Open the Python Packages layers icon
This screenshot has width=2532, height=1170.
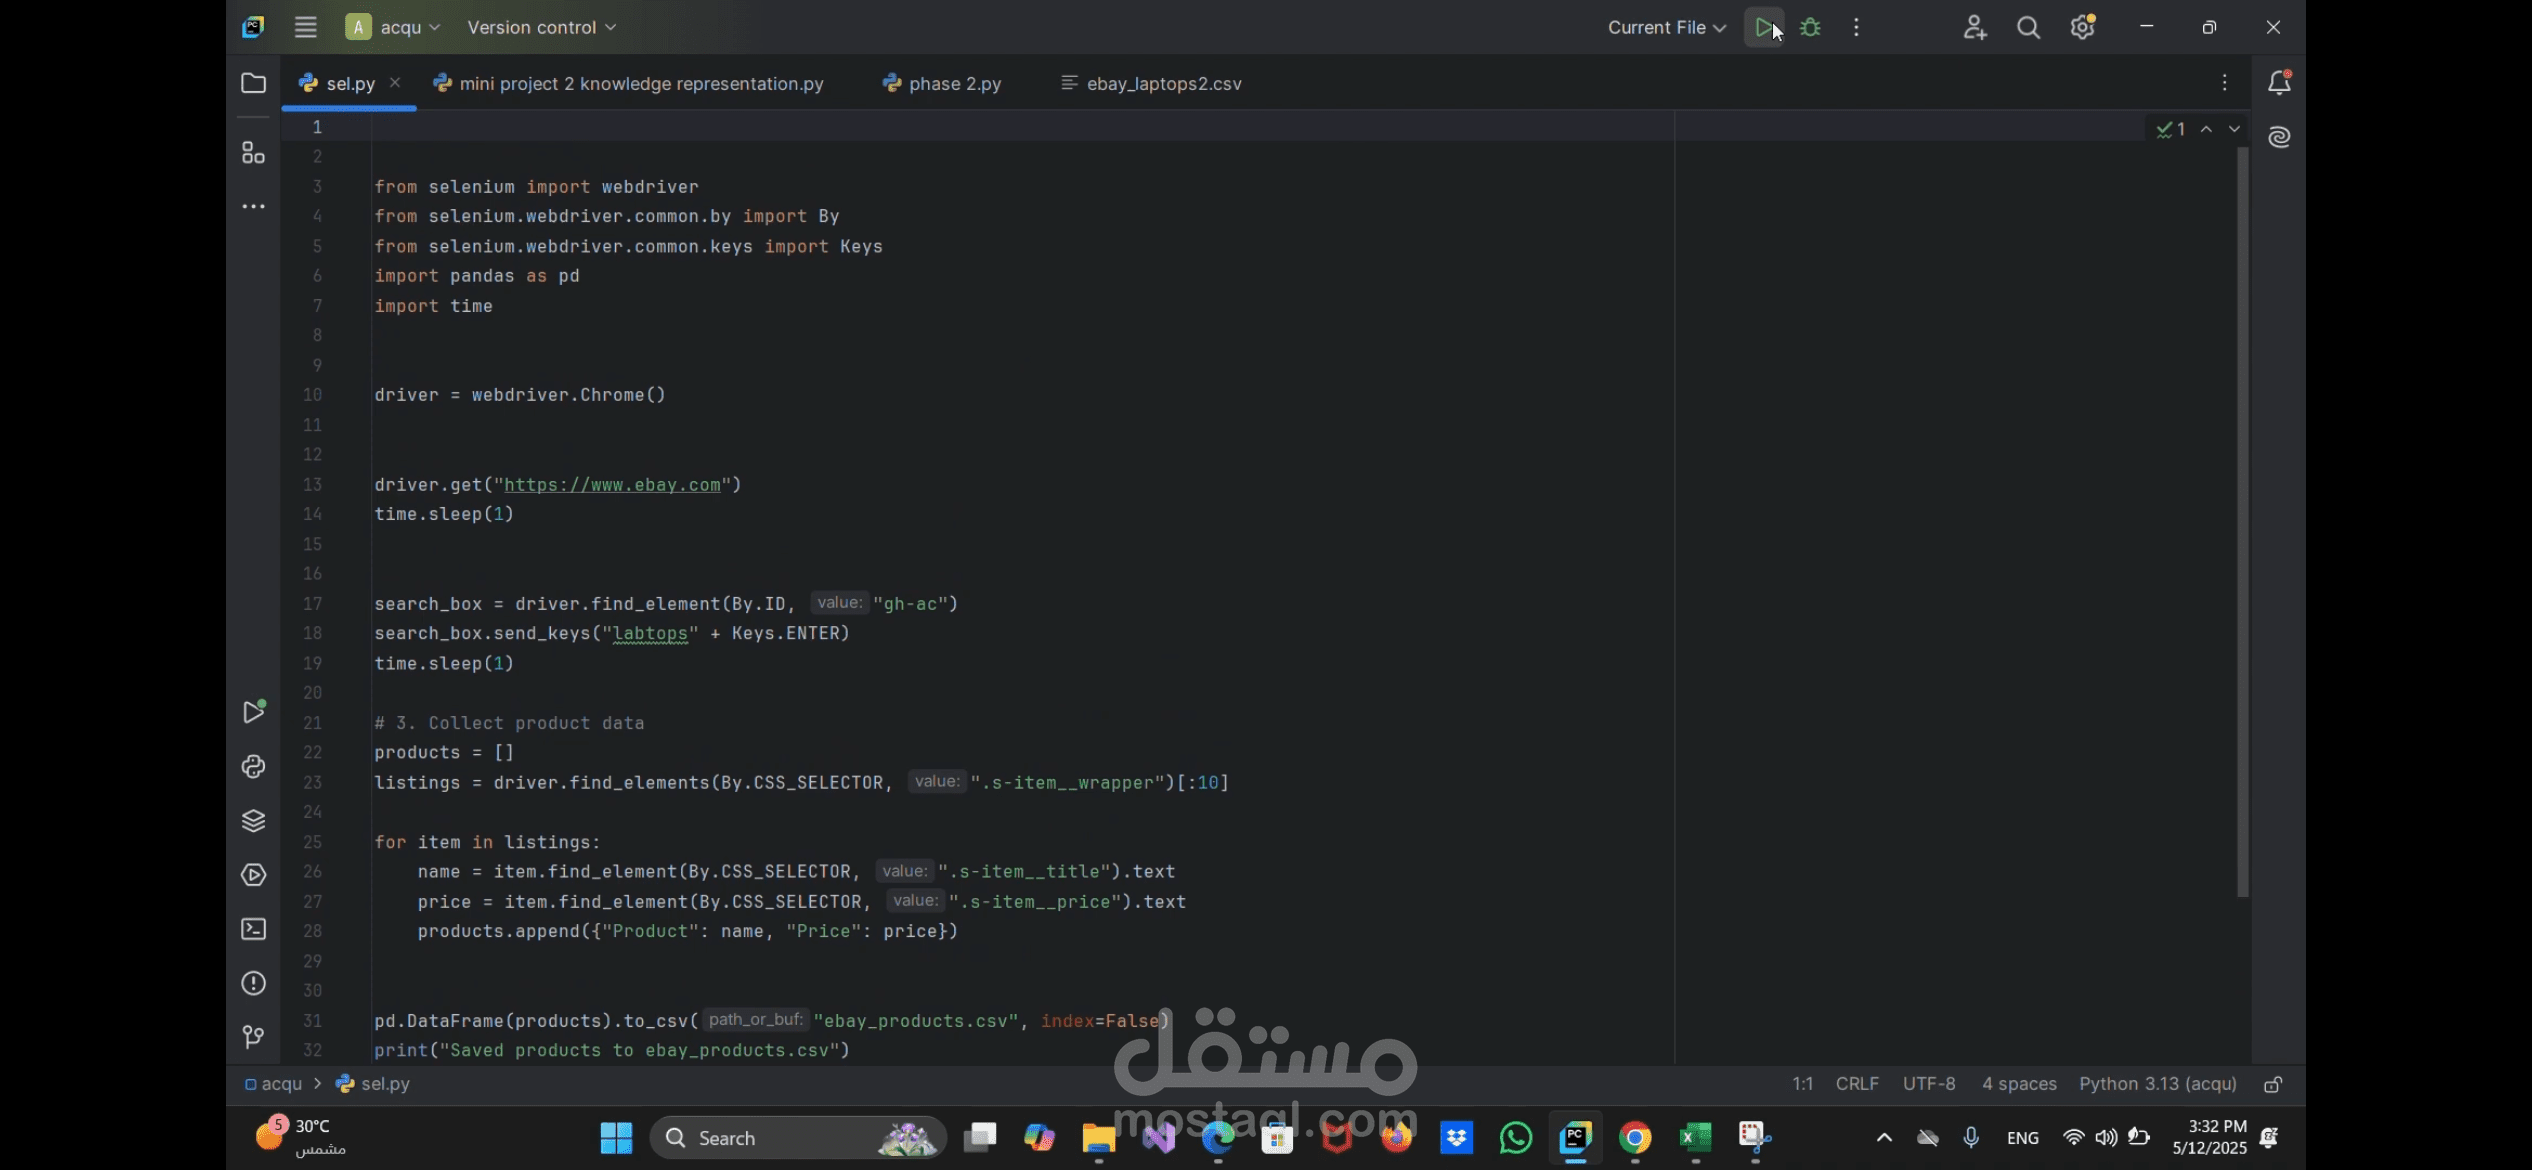(254, 821)
